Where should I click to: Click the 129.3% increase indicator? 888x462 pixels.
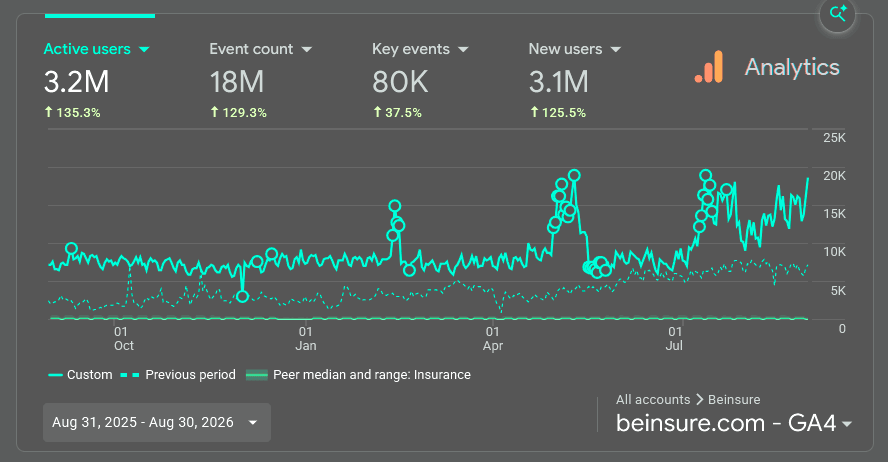pos(238,113)
